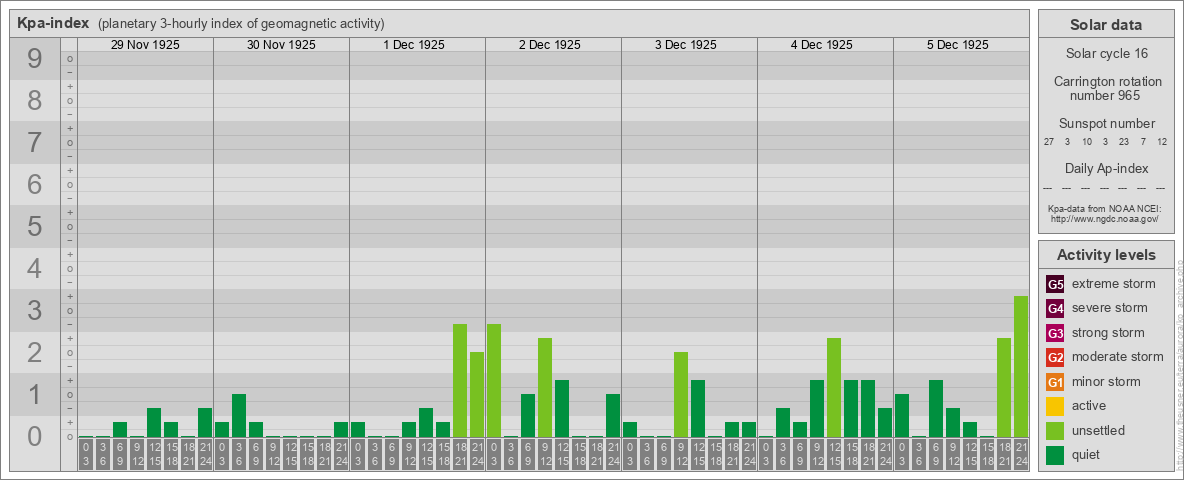Click the 2 Dec 12-15 quiet bar
This screenshot has height=480, width=1184.
coord(562,409)
